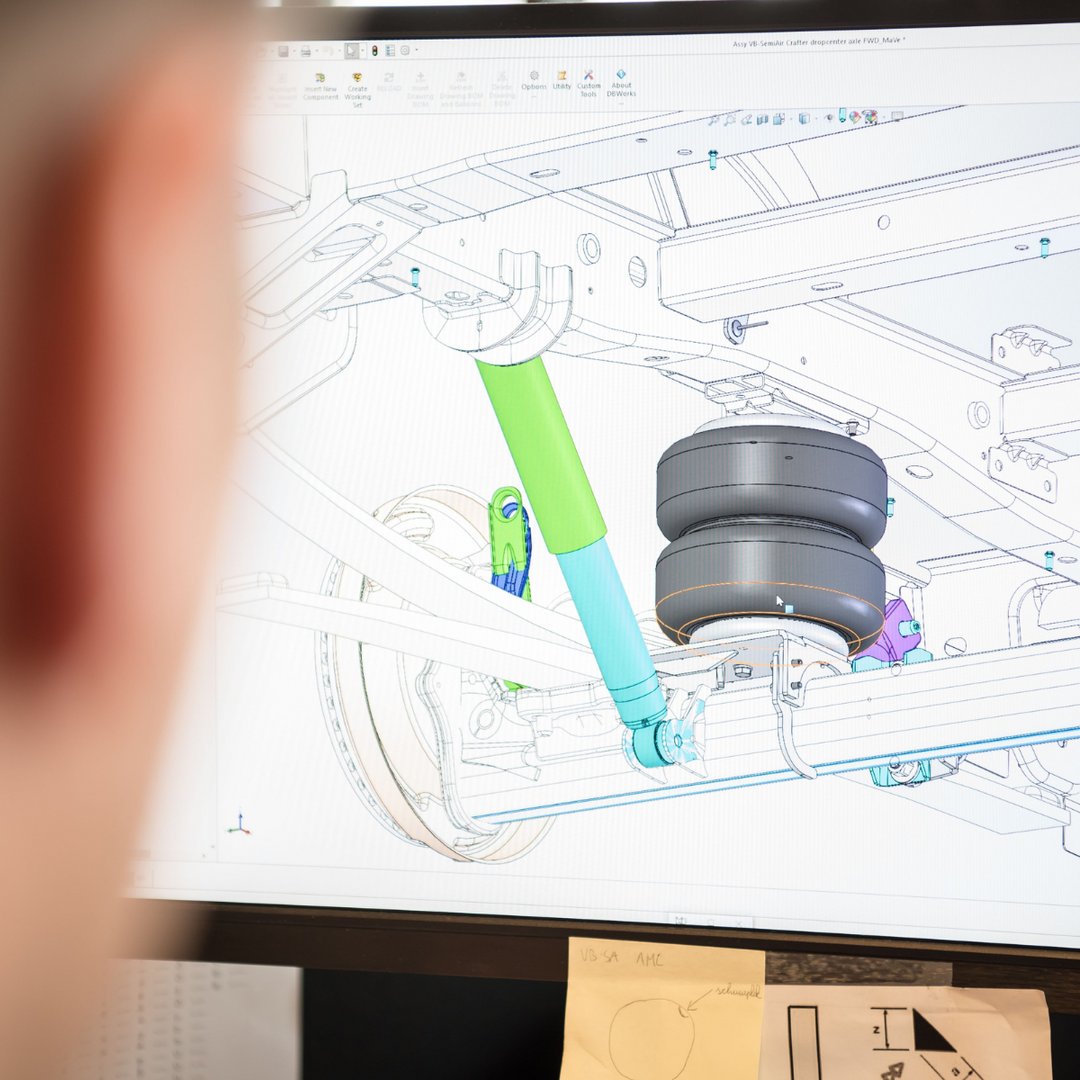Click Zoom to Fit in view toolbar
This screenshot has width=1080, height=1080.
[x=713, y=120]
